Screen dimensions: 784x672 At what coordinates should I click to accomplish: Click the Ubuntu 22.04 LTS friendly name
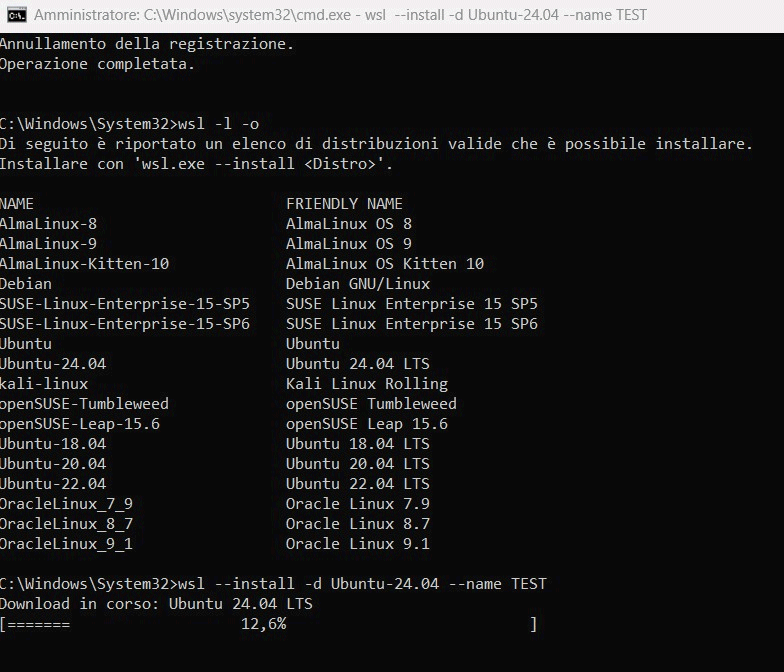357,484
